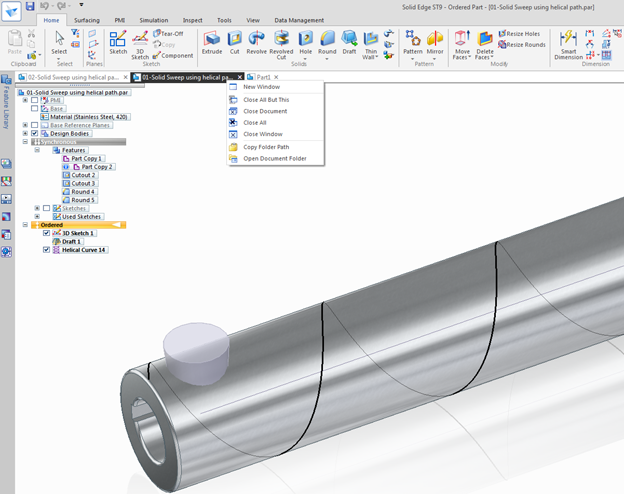
Task: Uncheck Helical Curve 14 checkbox
Action: point(47,250)
